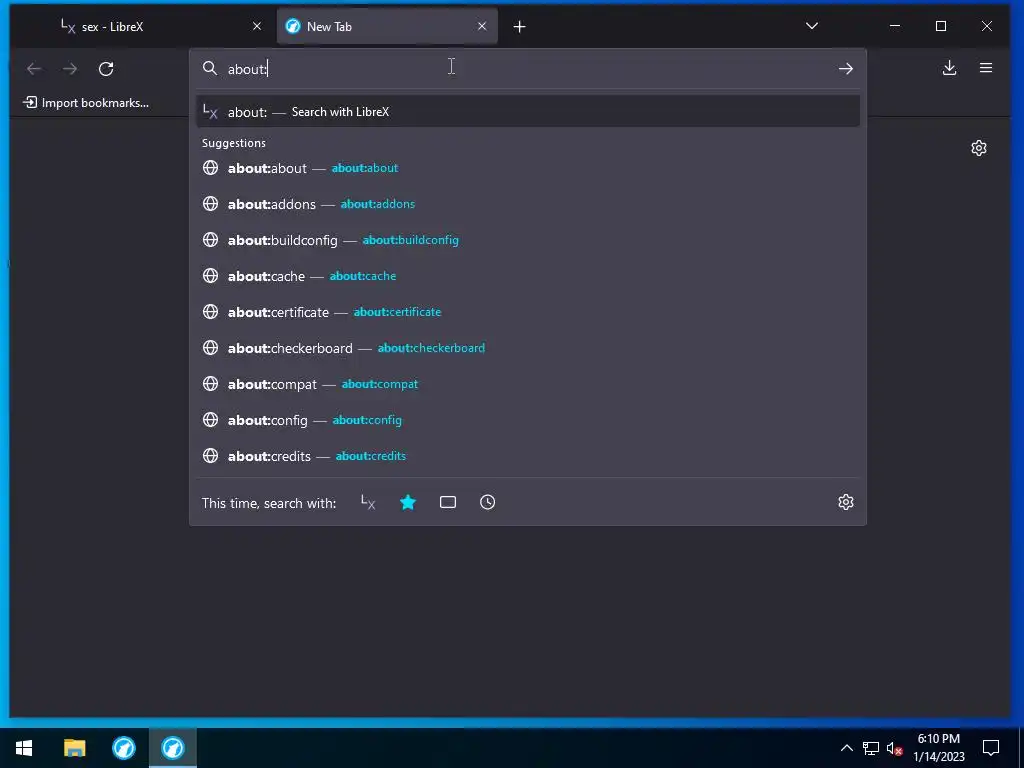Click Import bookmarks button
Screen dimensions: 1024x768
click(86, 103)
